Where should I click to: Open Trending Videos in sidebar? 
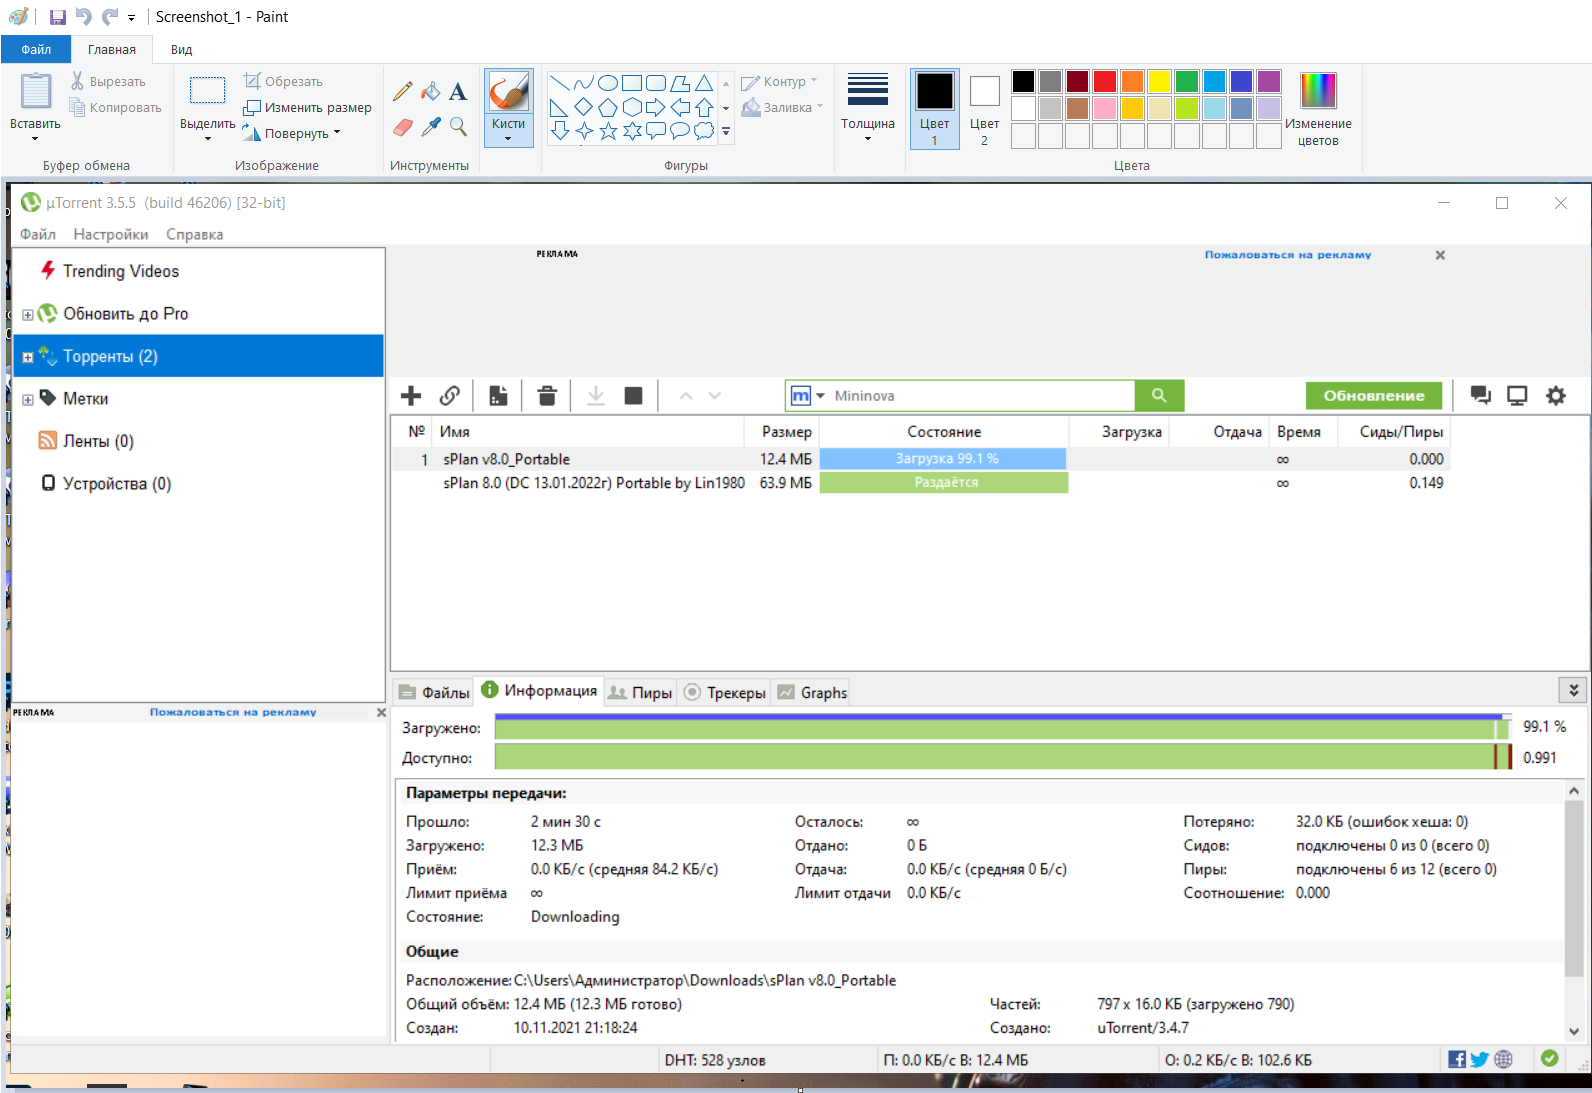tap(121, 272)
